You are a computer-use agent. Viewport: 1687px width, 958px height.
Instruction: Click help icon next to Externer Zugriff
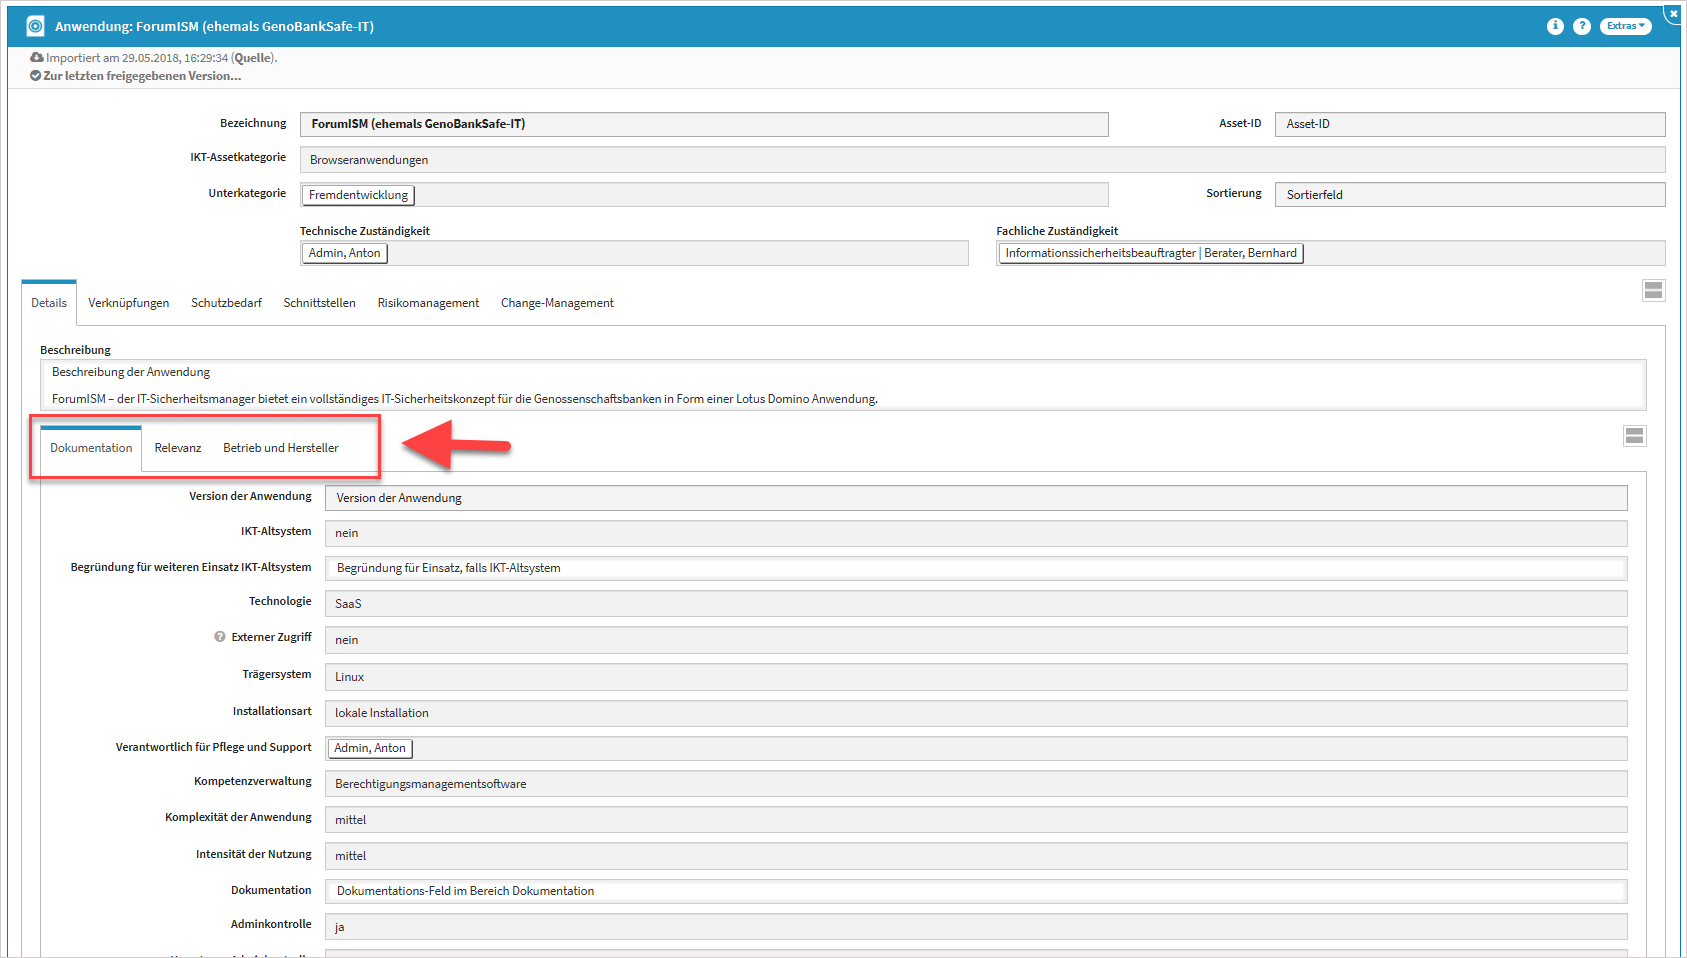220,637
